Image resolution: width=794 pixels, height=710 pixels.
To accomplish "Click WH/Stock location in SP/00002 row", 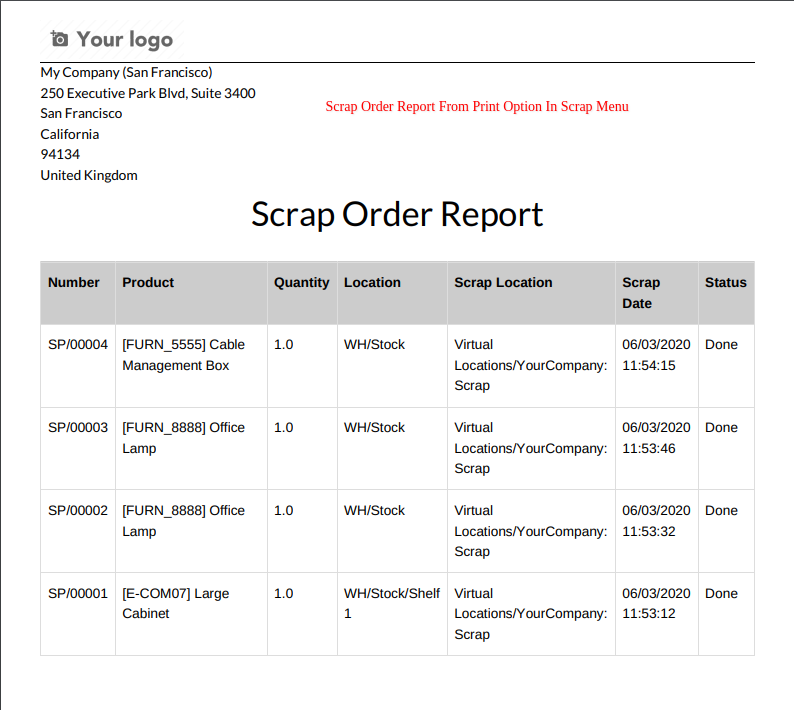I will pos(374,511).
